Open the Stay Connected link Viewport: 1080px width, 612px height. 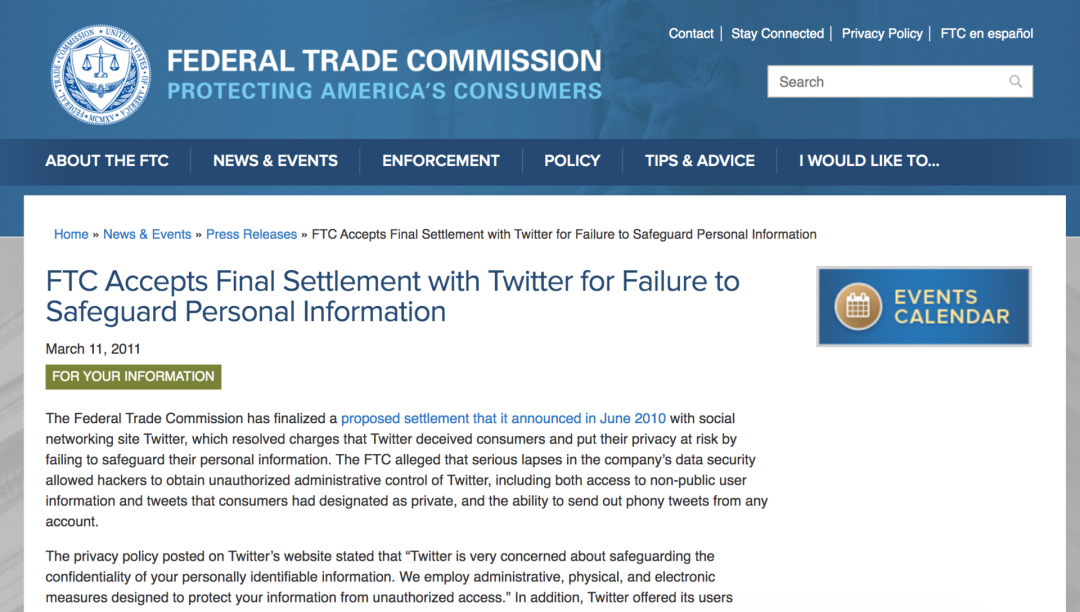[x=777, y=34]
